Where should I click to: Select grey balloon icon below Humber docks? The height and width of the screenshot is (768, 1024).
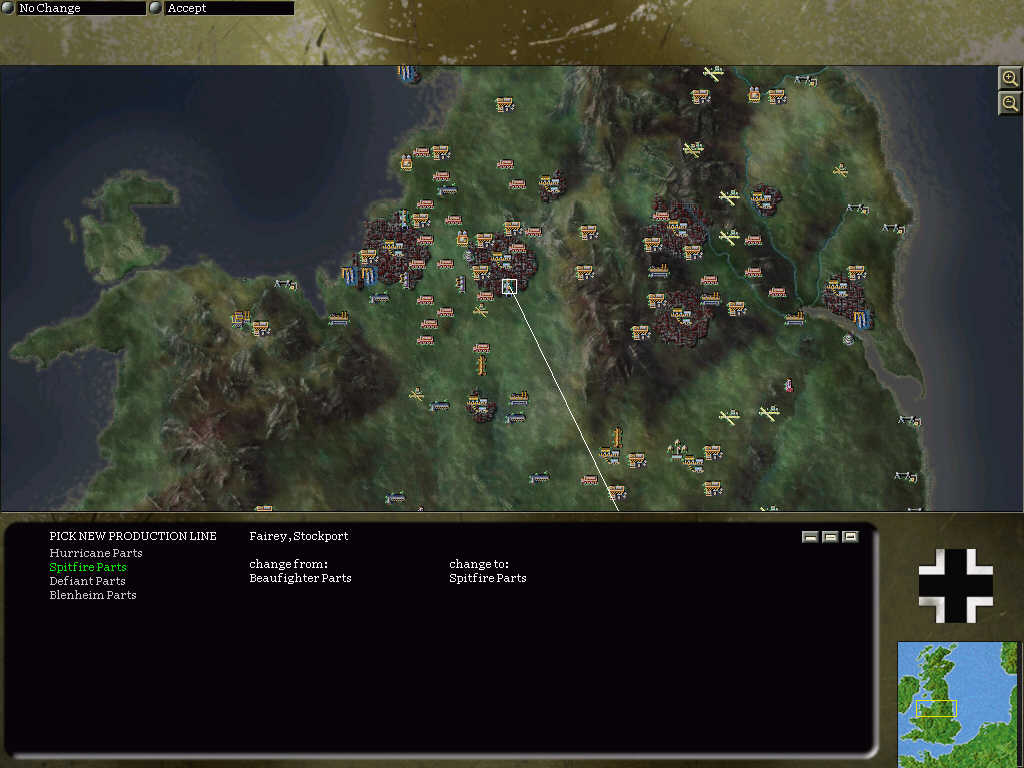tap(848, 340)
